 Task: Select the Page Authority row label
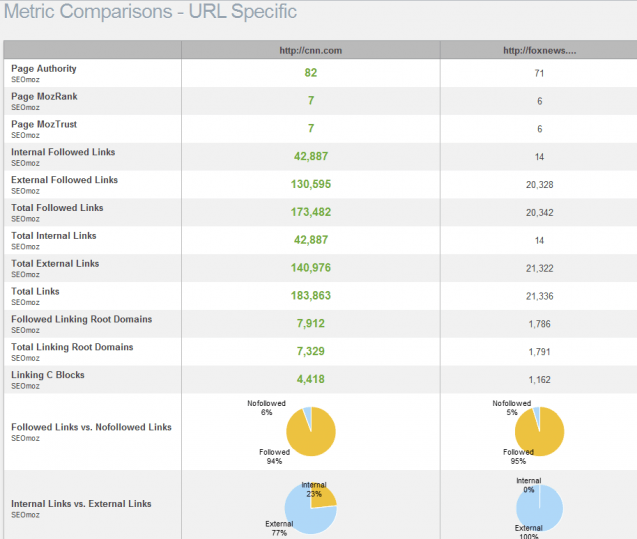[x=43, y=68]
